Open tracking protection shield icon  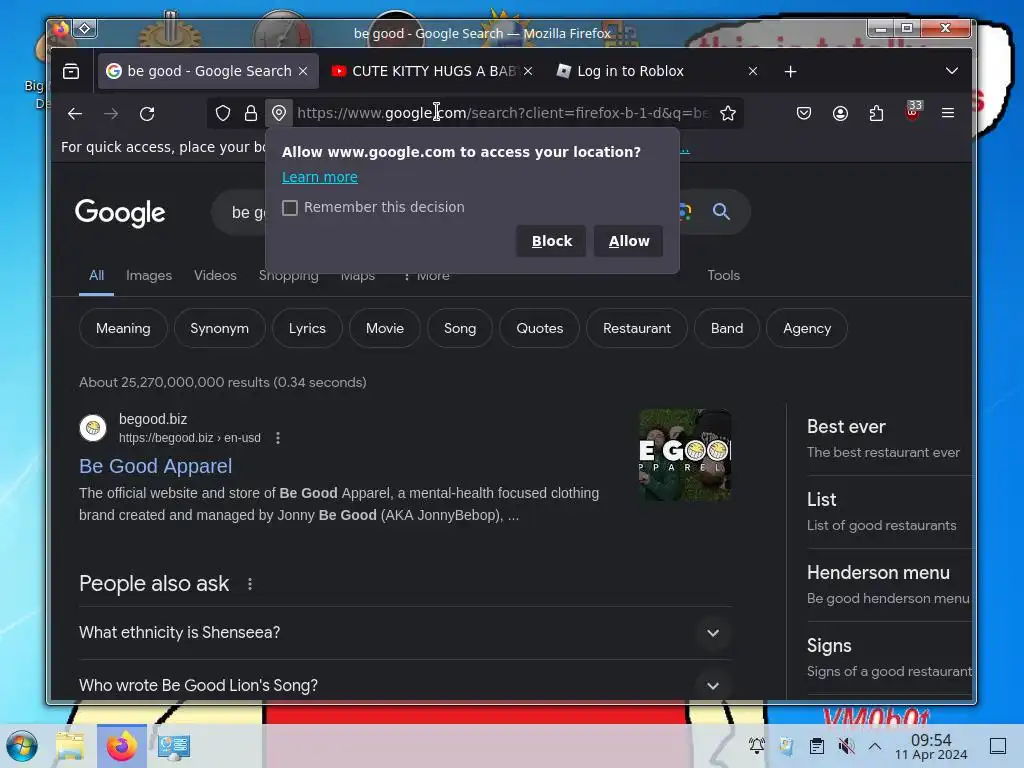(223, 114)
